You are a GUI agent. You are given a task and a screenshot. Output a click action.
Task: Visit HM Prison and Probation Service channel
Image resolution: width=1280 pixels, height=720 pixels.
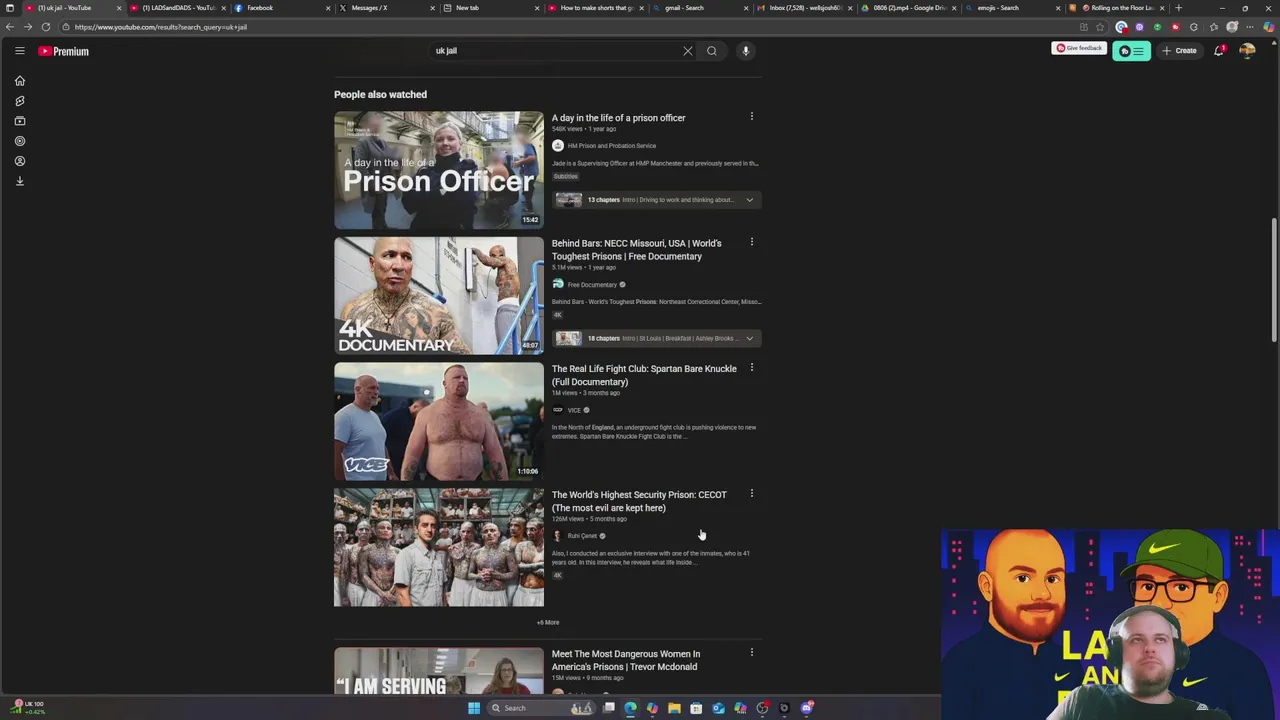coord(611,146)
